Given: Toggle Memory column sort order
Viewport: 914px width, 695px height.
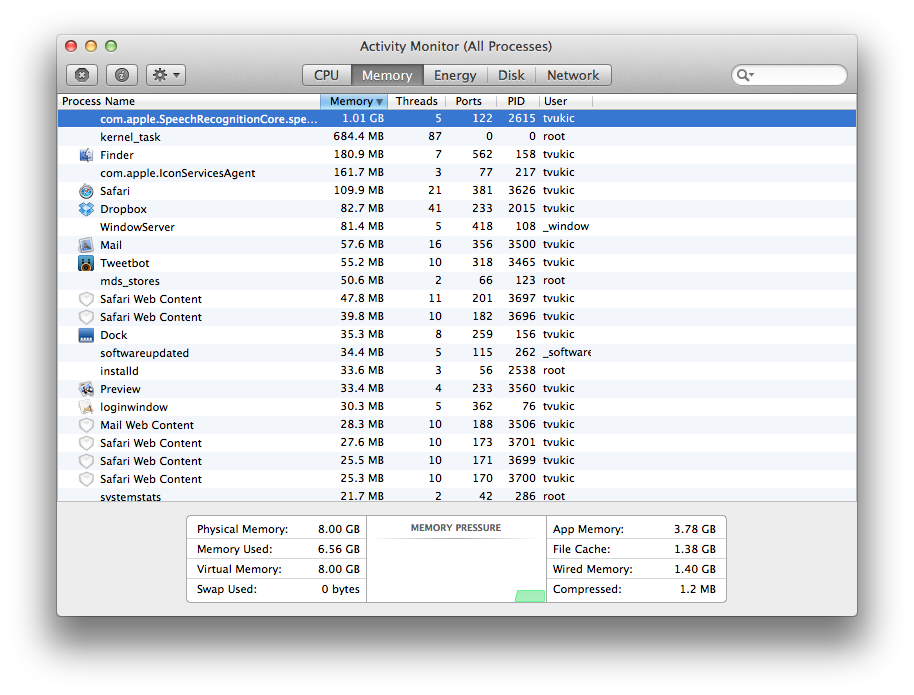Looking at the screenshot, I should click(x=354, y=101).
